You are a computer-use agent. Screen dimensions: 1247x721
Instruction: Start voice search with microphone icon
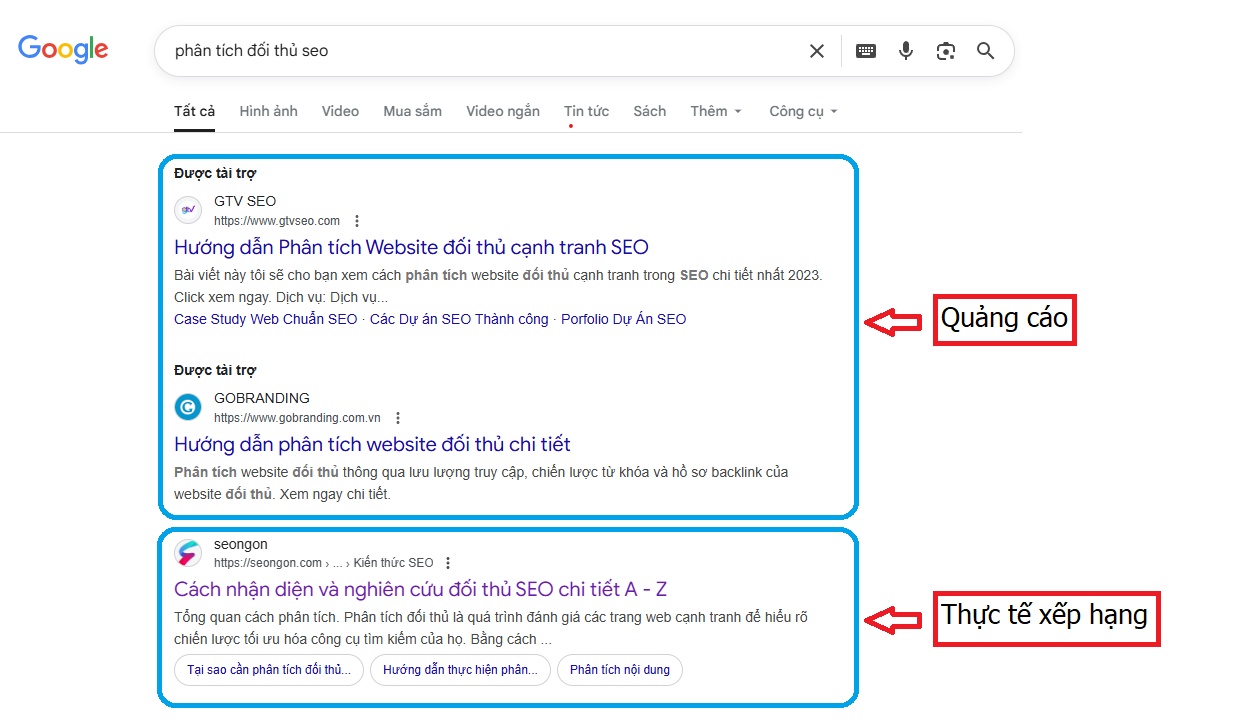tap(906, 51)
